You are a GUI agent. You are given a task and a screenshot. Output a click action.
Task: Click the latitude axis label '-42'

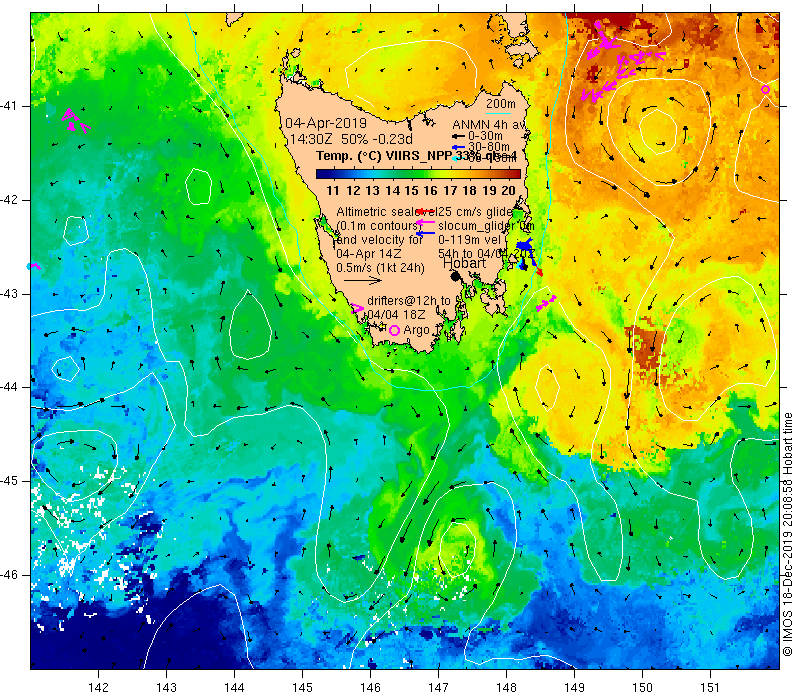tap(9, 200)
